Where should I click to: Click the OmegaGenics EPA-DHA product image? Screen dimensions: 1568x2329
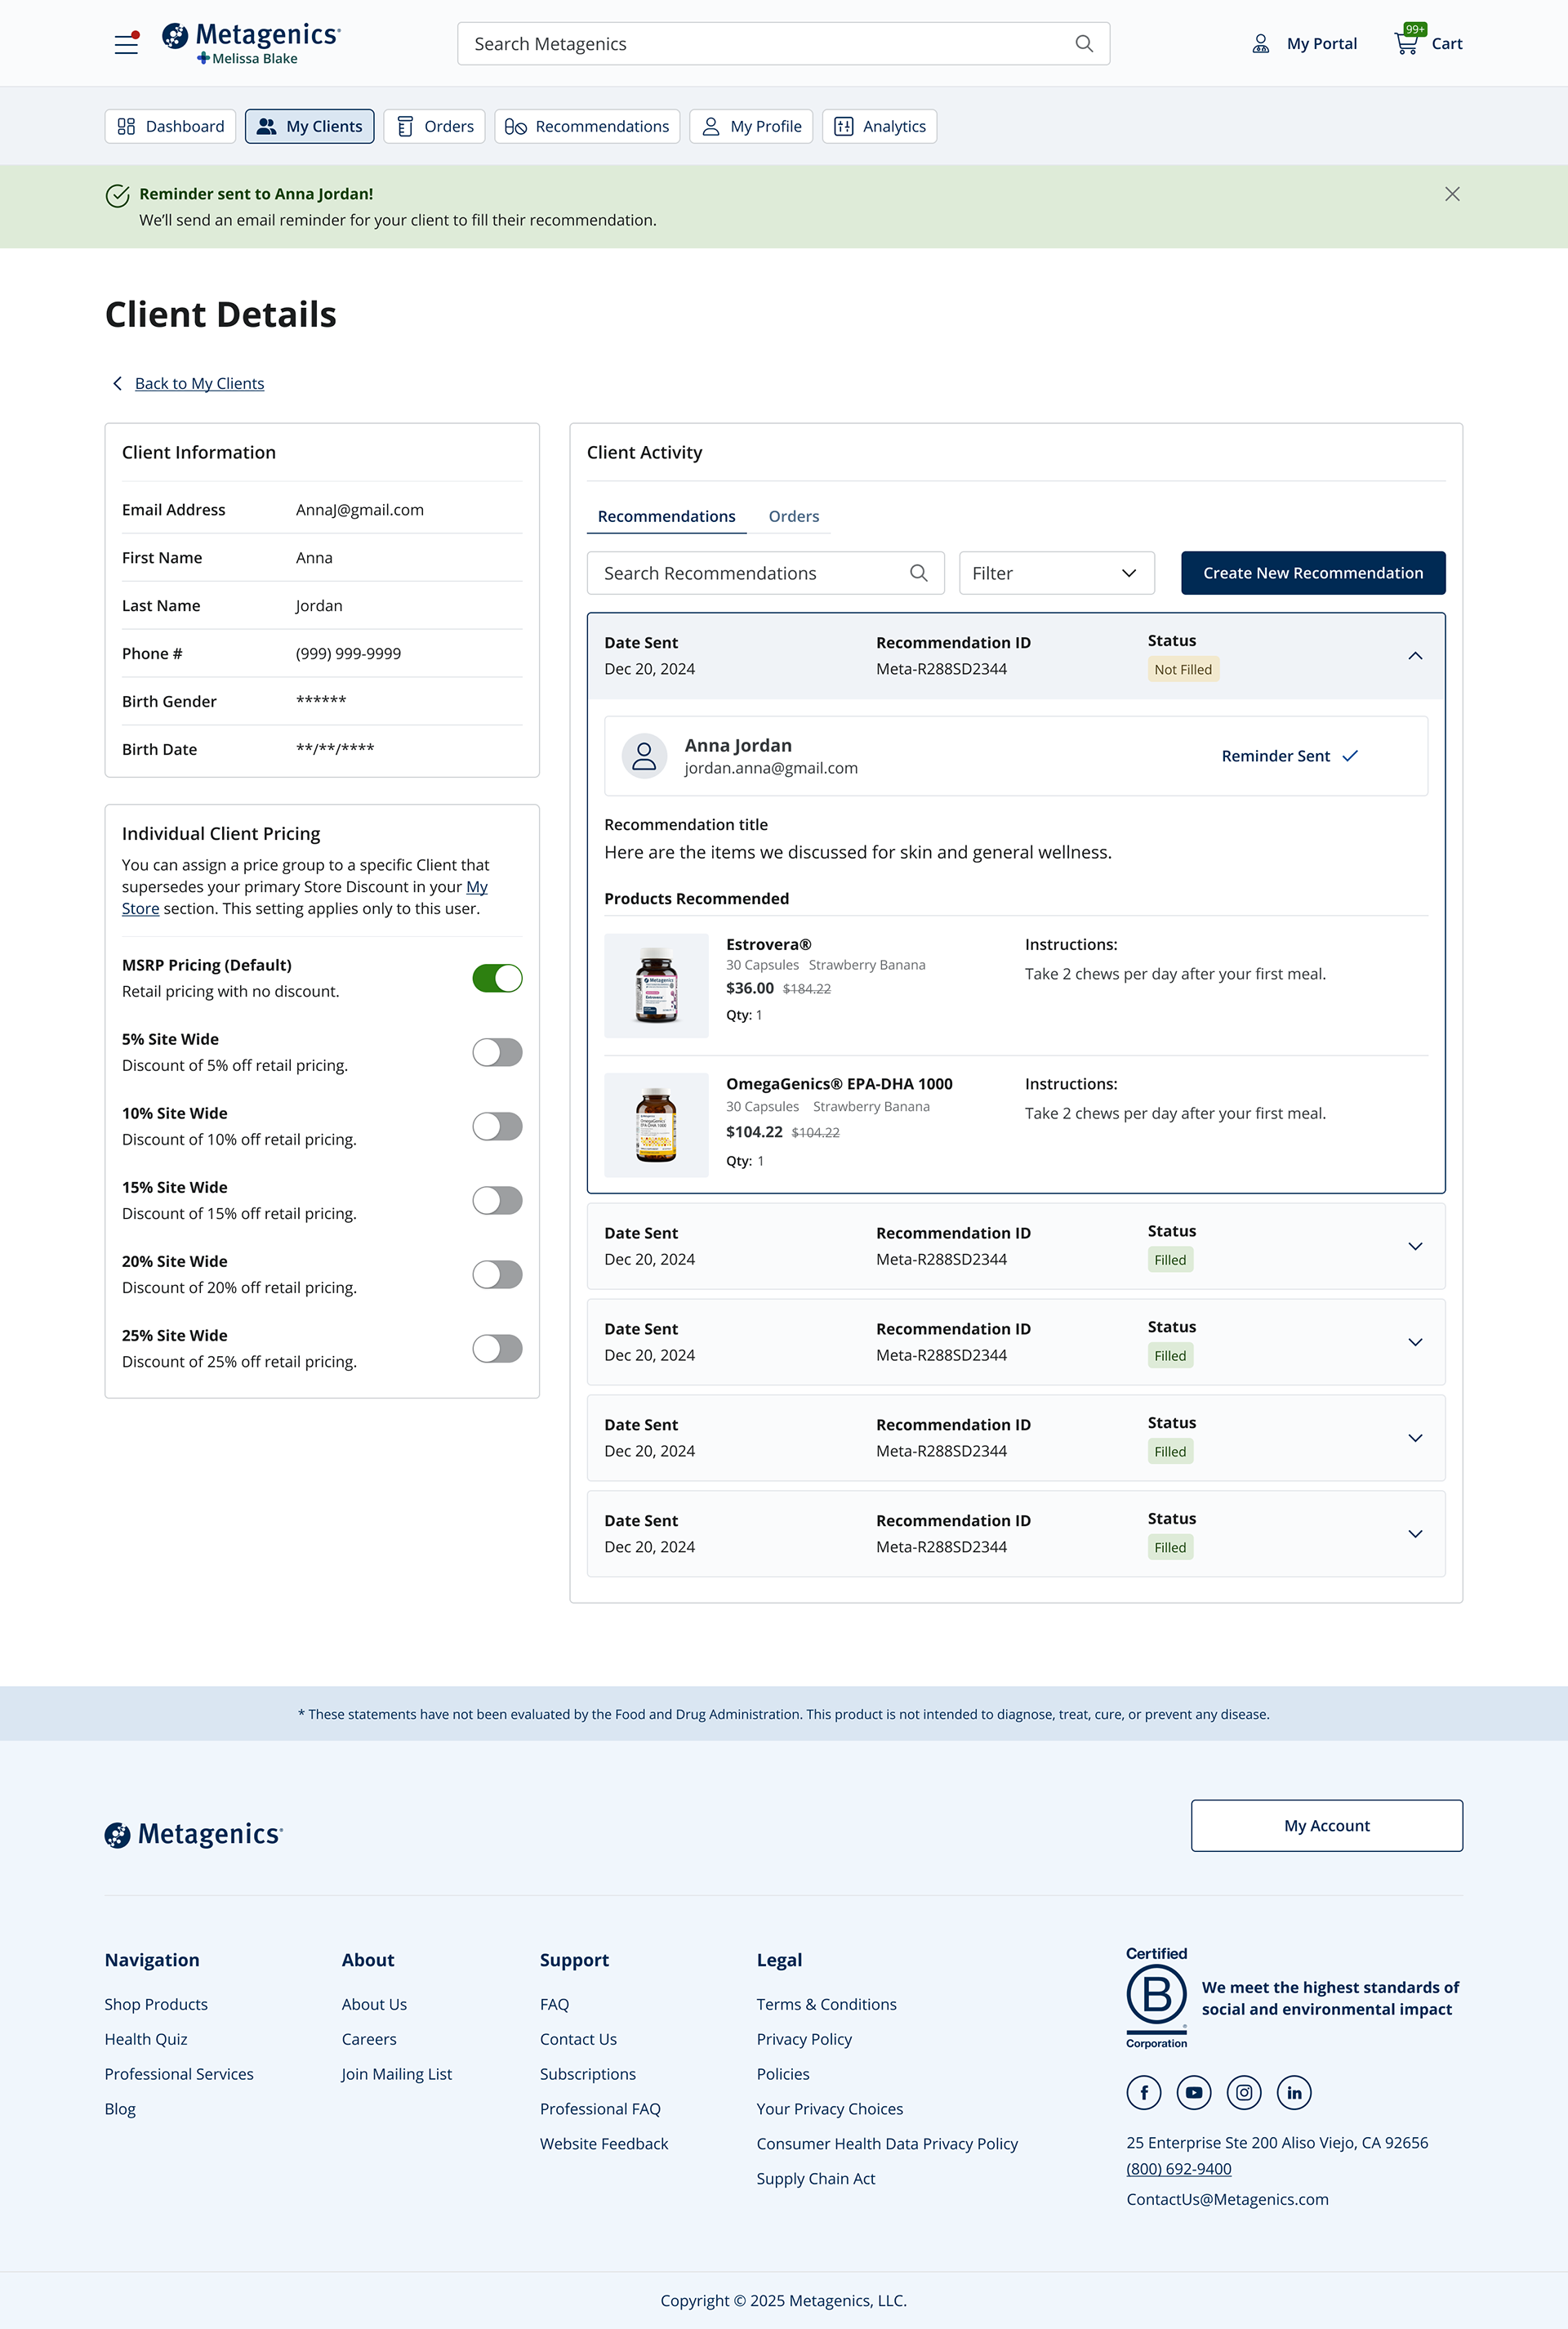click(x=656, y=1125)
